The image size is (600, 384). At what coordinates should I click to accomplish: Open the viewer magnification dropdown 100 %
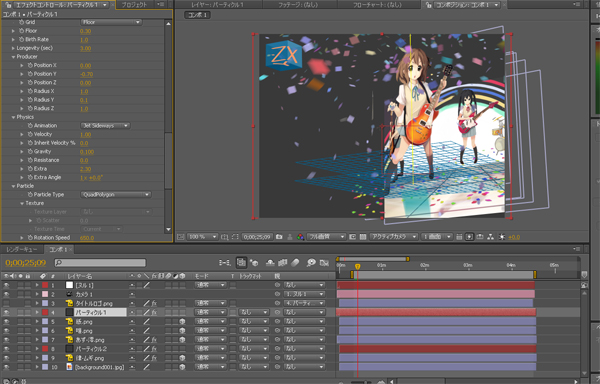(x=202, y=237)
